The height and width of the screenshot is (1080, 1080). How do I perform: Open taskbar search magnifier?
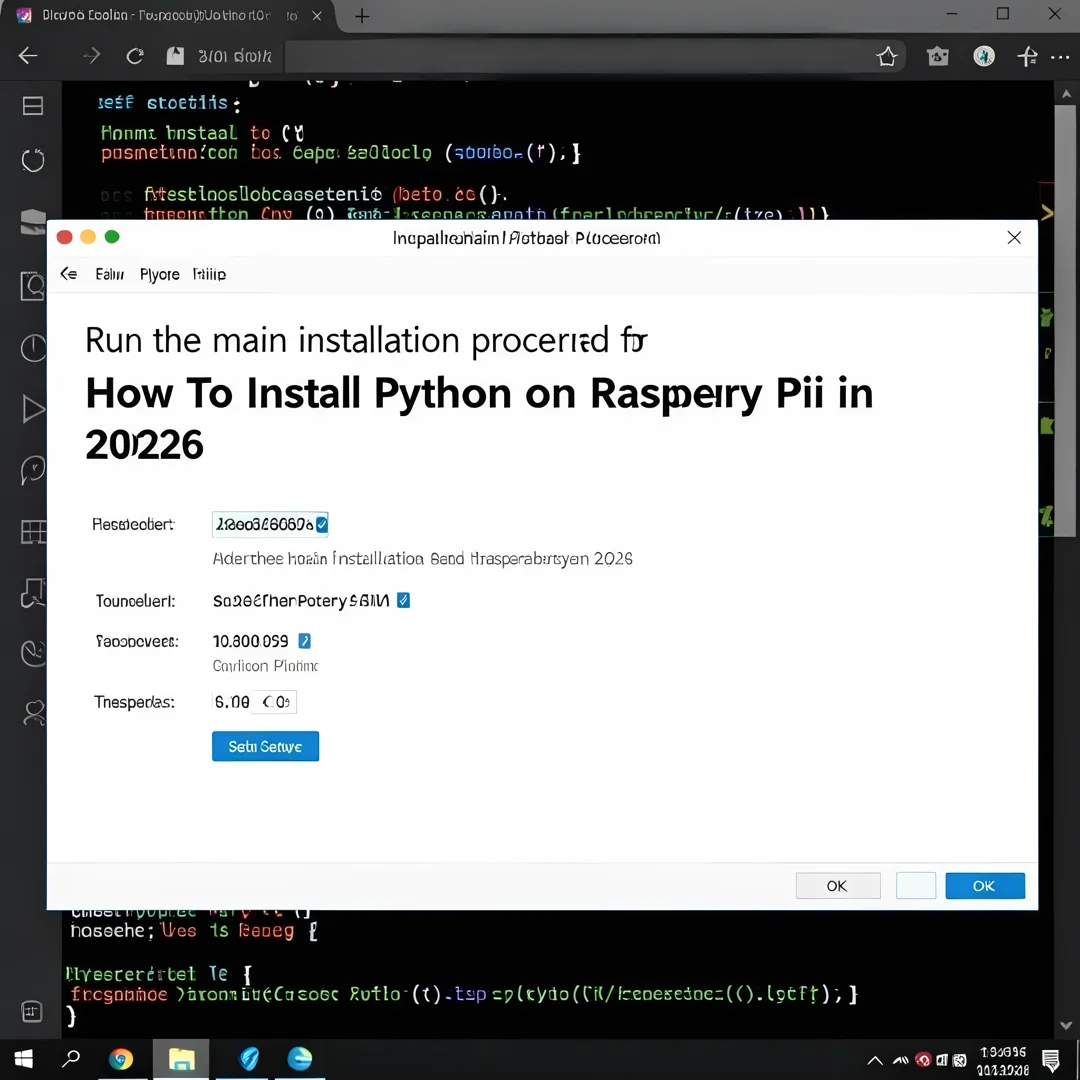tap(71, 1059)
